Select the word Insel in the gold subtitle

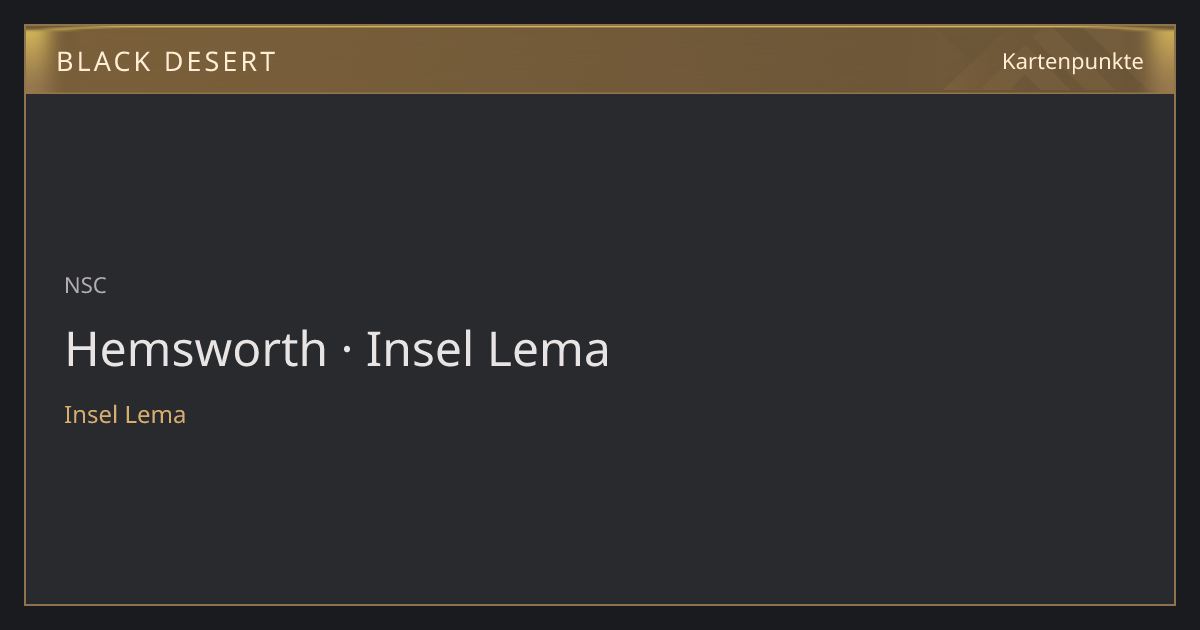(x=91, y=415)
